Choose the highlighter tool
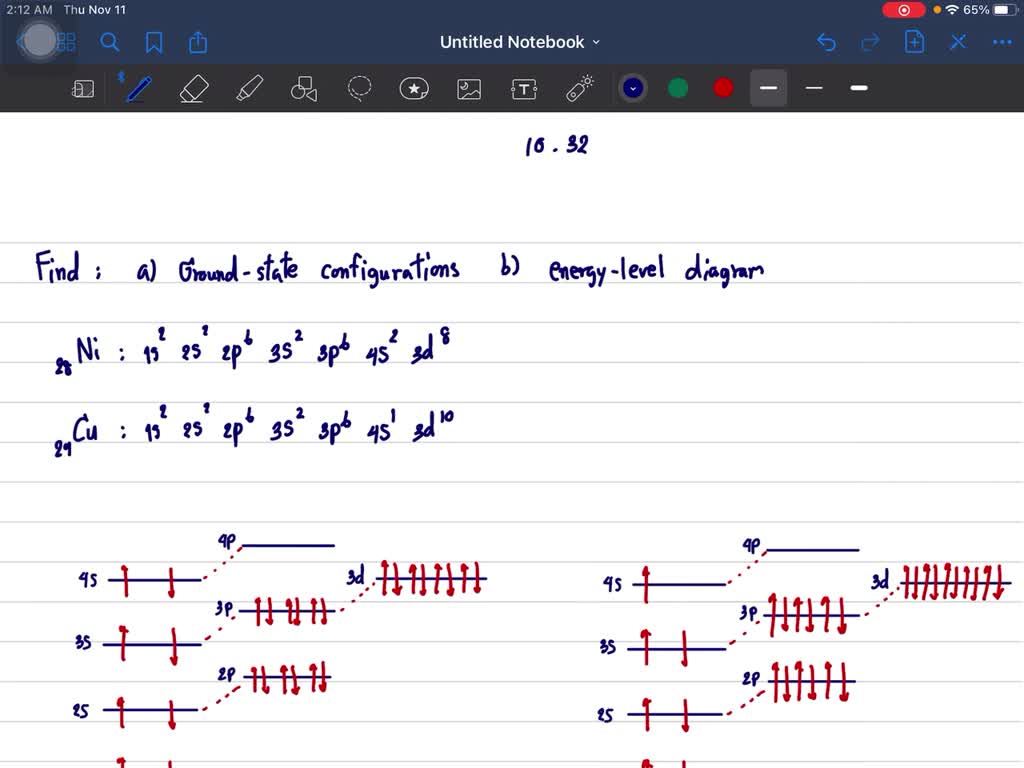Viewport: 1024px width, 768px height. coord(249,88)
